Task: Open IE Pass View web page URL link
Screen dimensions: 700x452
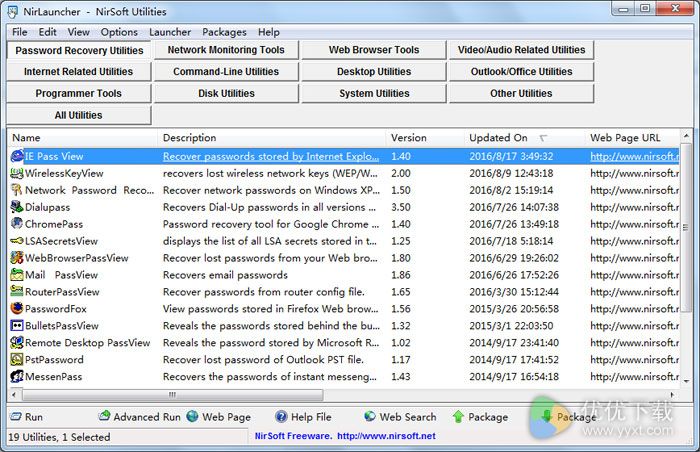Action: click(634, 156)
